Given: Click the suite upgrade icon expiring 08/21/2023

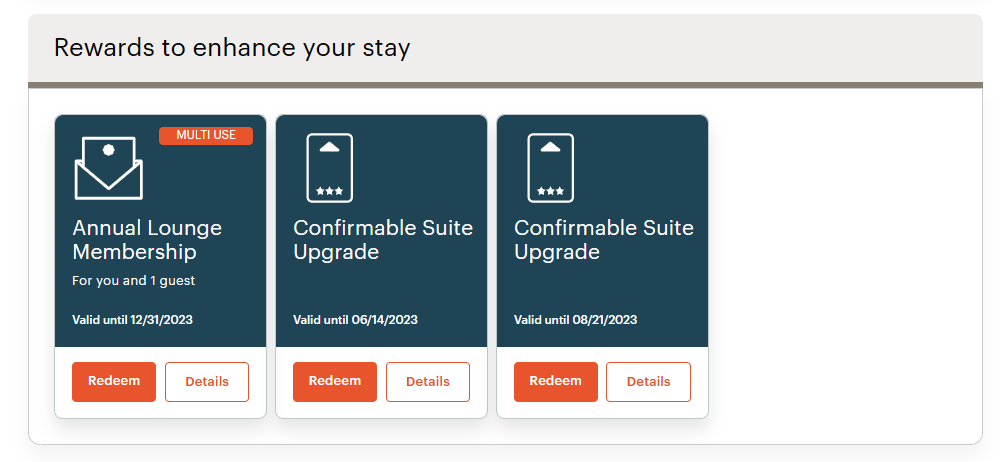Looking at the screenshot, I should pos(550,167).
